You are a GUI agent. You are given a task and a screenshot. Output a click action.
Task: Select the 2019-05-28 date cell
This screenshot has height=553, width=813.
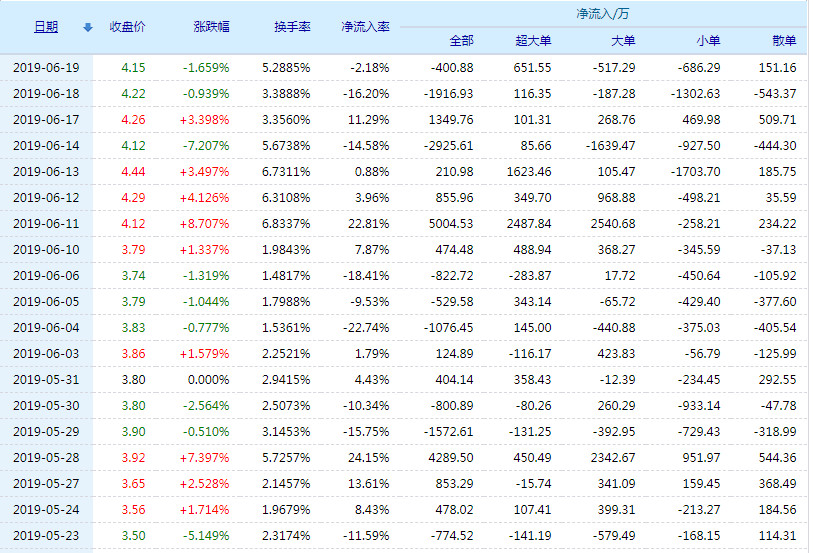pos(46,458)
